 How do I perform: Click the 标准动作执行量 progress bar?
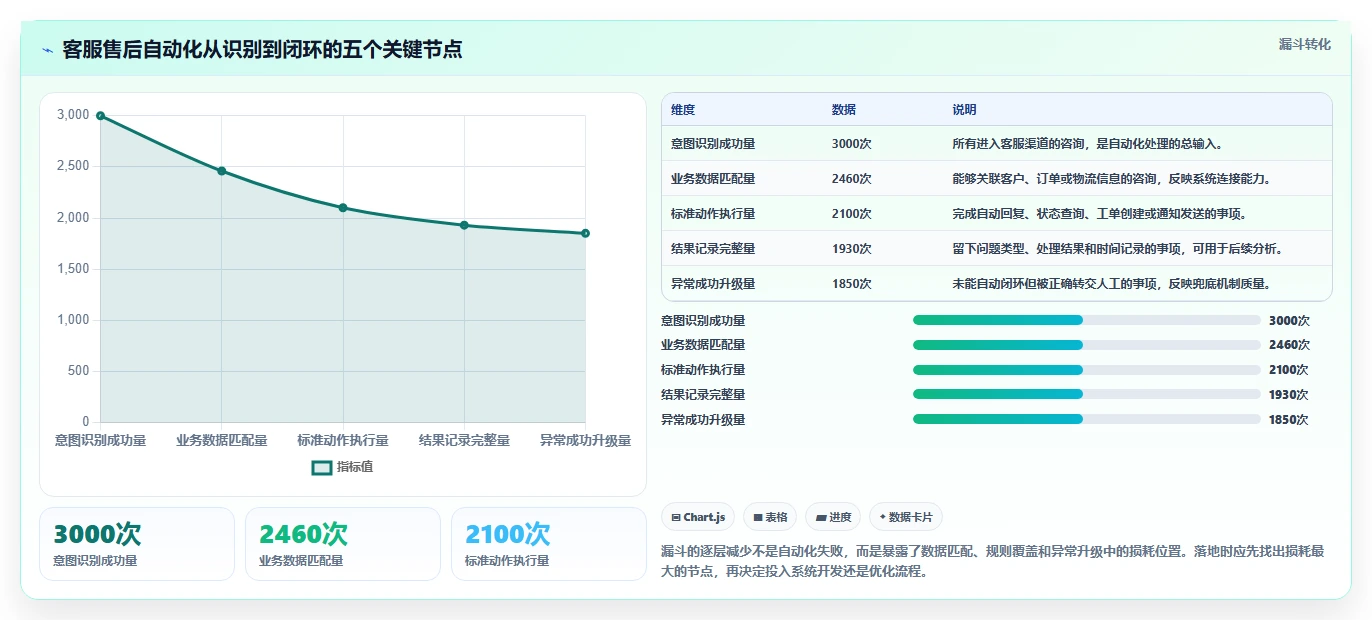pos(1086,370)
